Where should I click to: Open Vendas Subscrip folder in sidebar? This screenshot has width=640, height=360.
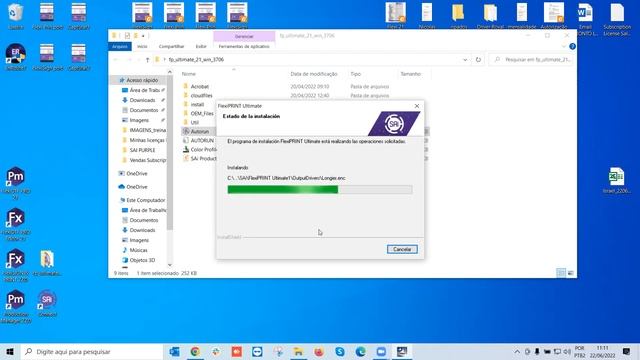click(x=147, y=160)
